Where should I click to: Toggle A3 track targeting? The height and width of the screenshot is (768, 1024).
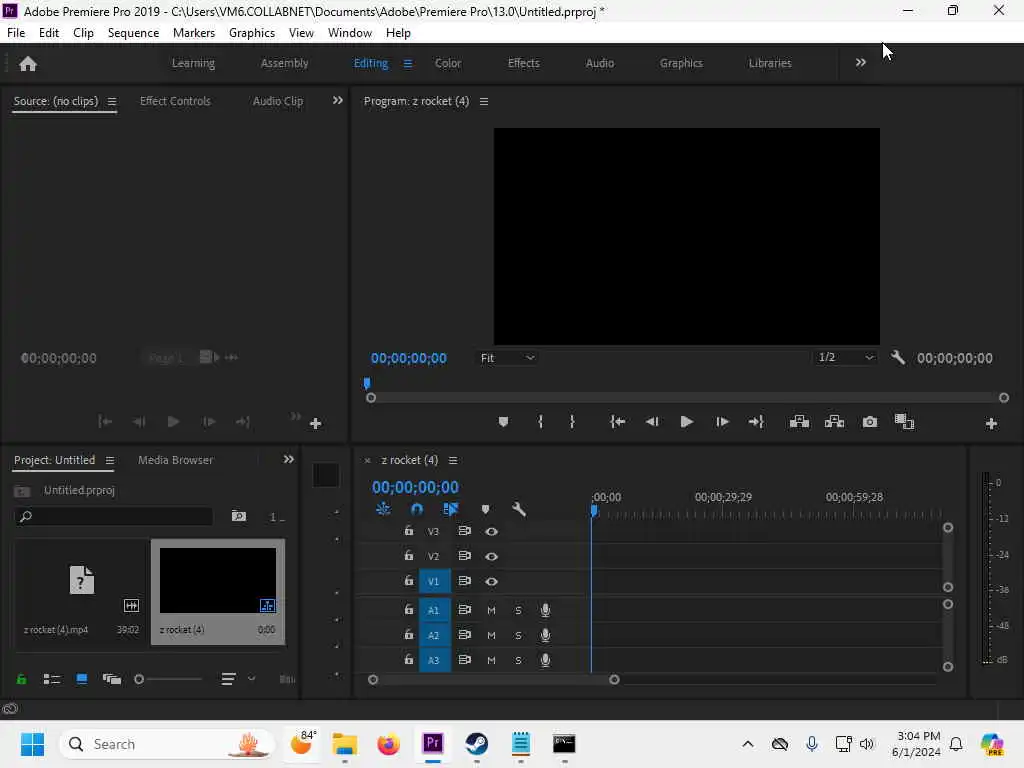pyautogui.click(x=434, y=660)
